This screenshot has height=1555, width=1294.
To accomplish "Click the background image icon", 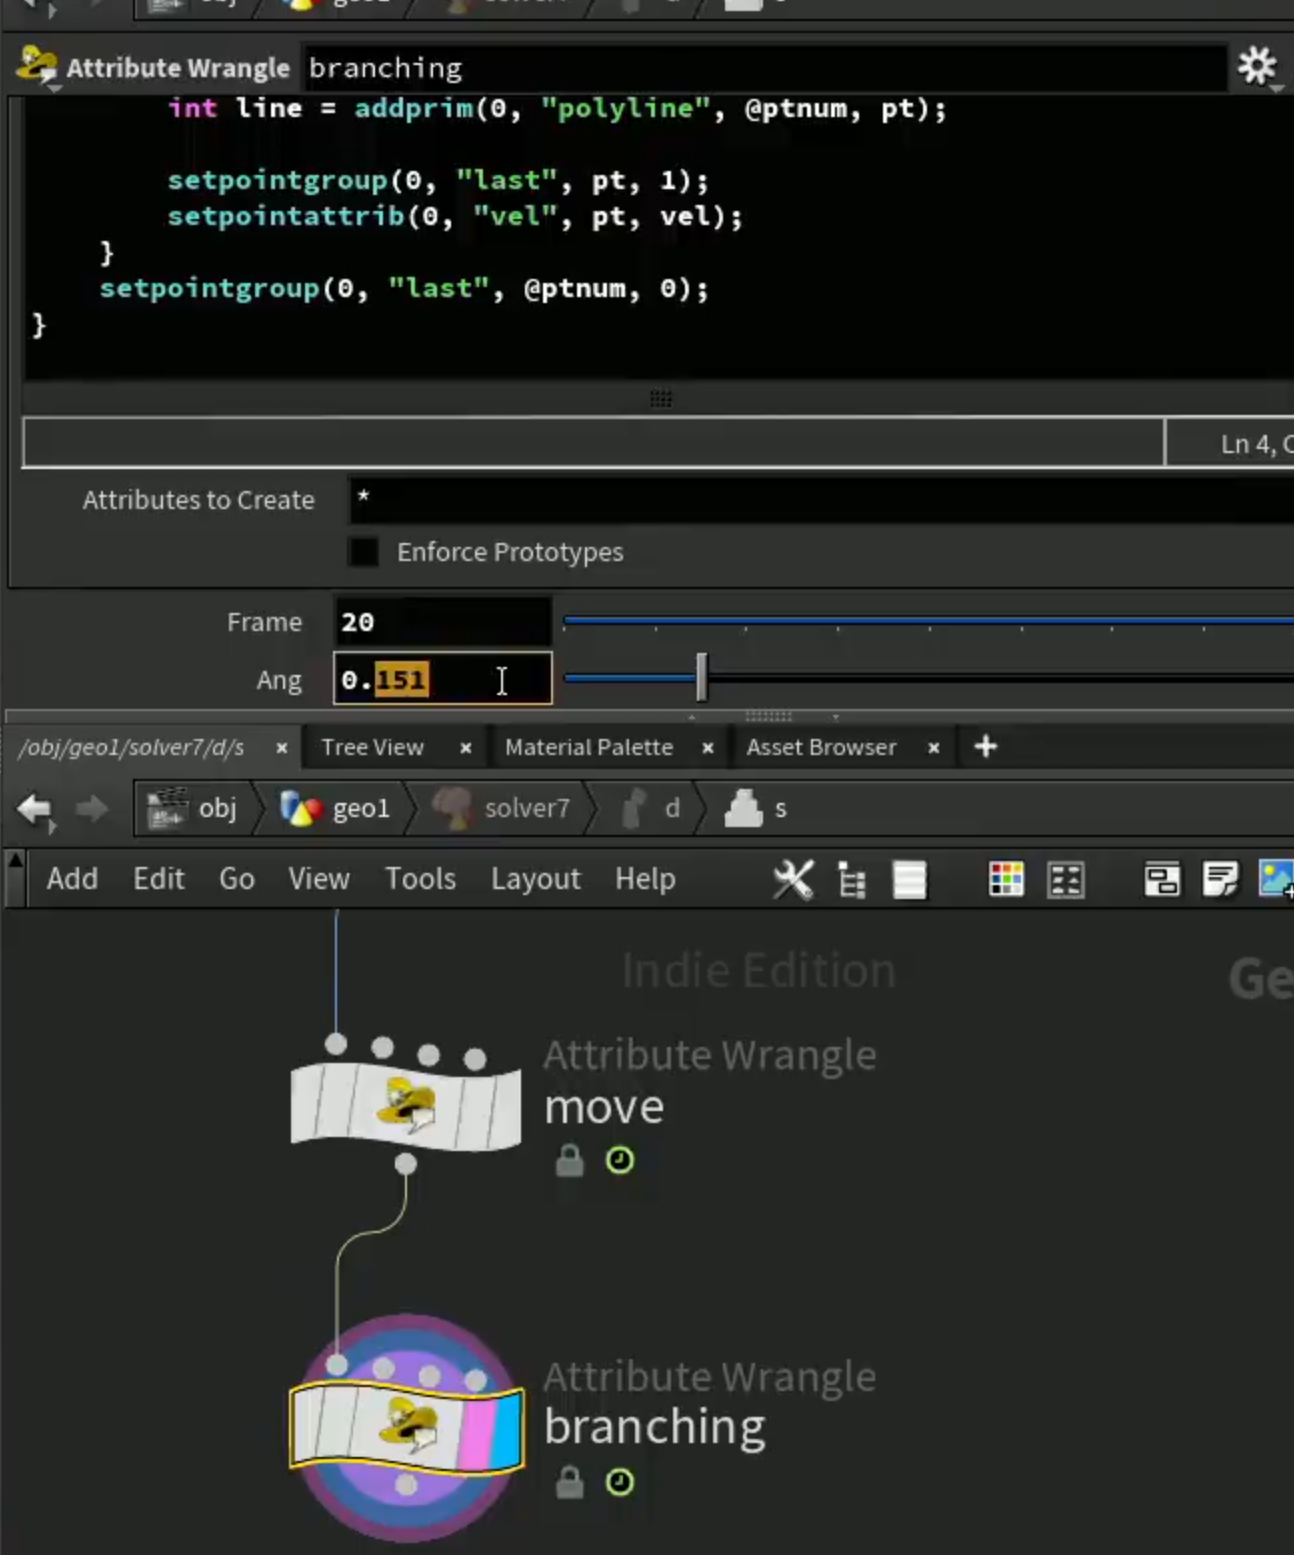I will (1276, 880).
